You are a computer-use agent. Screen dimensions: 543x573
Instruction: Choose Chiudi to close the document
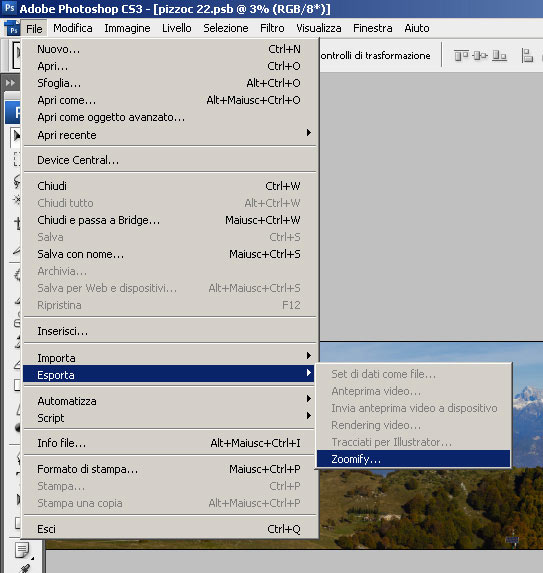(x=169, y=186)
